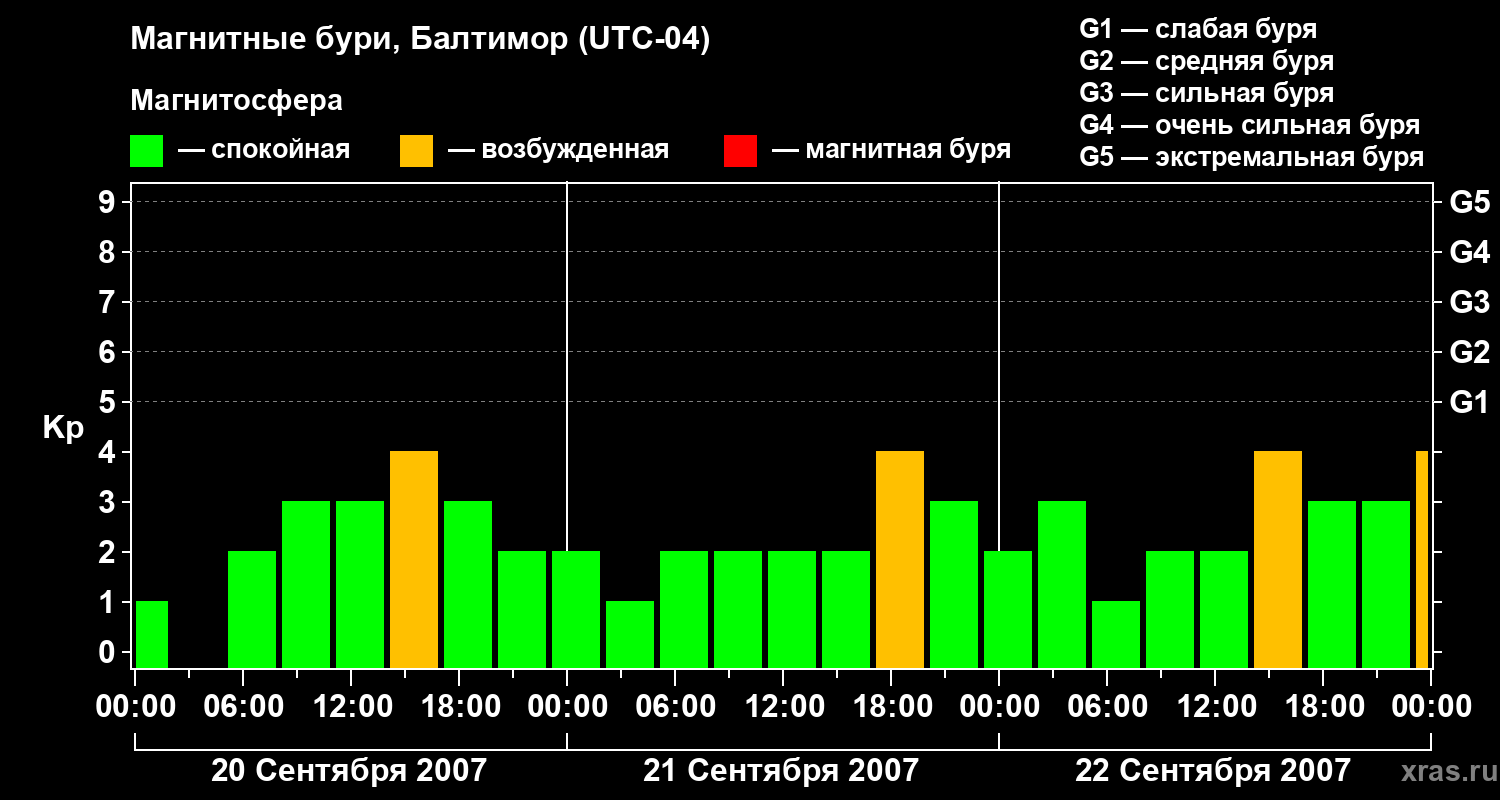Click 'G5 — экстремальная буря' legend line

pos(1251,157)
